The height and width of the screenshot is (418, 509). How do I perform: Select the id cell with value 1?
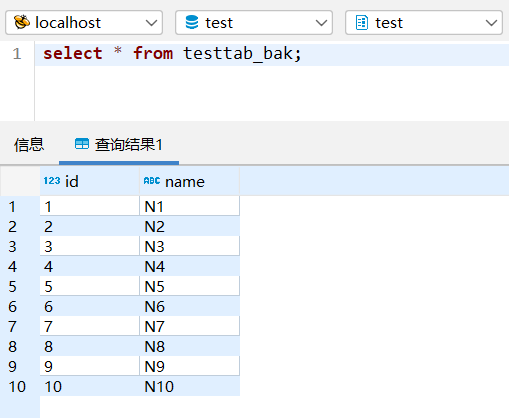click(x=90, y=206)
